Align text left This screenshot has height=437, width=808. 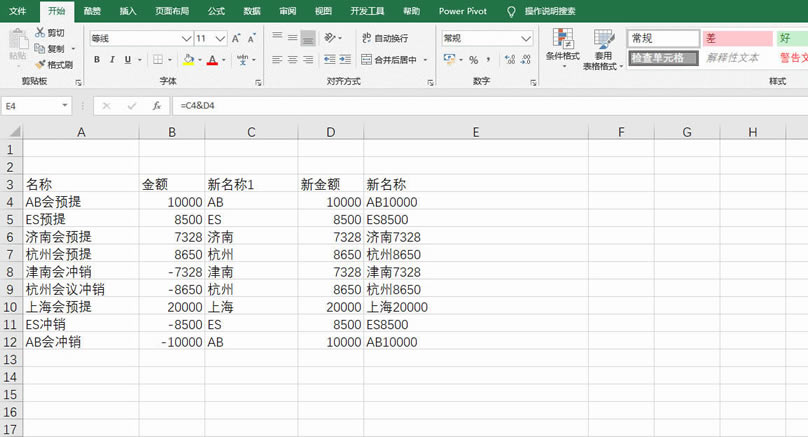click(277, 60)
